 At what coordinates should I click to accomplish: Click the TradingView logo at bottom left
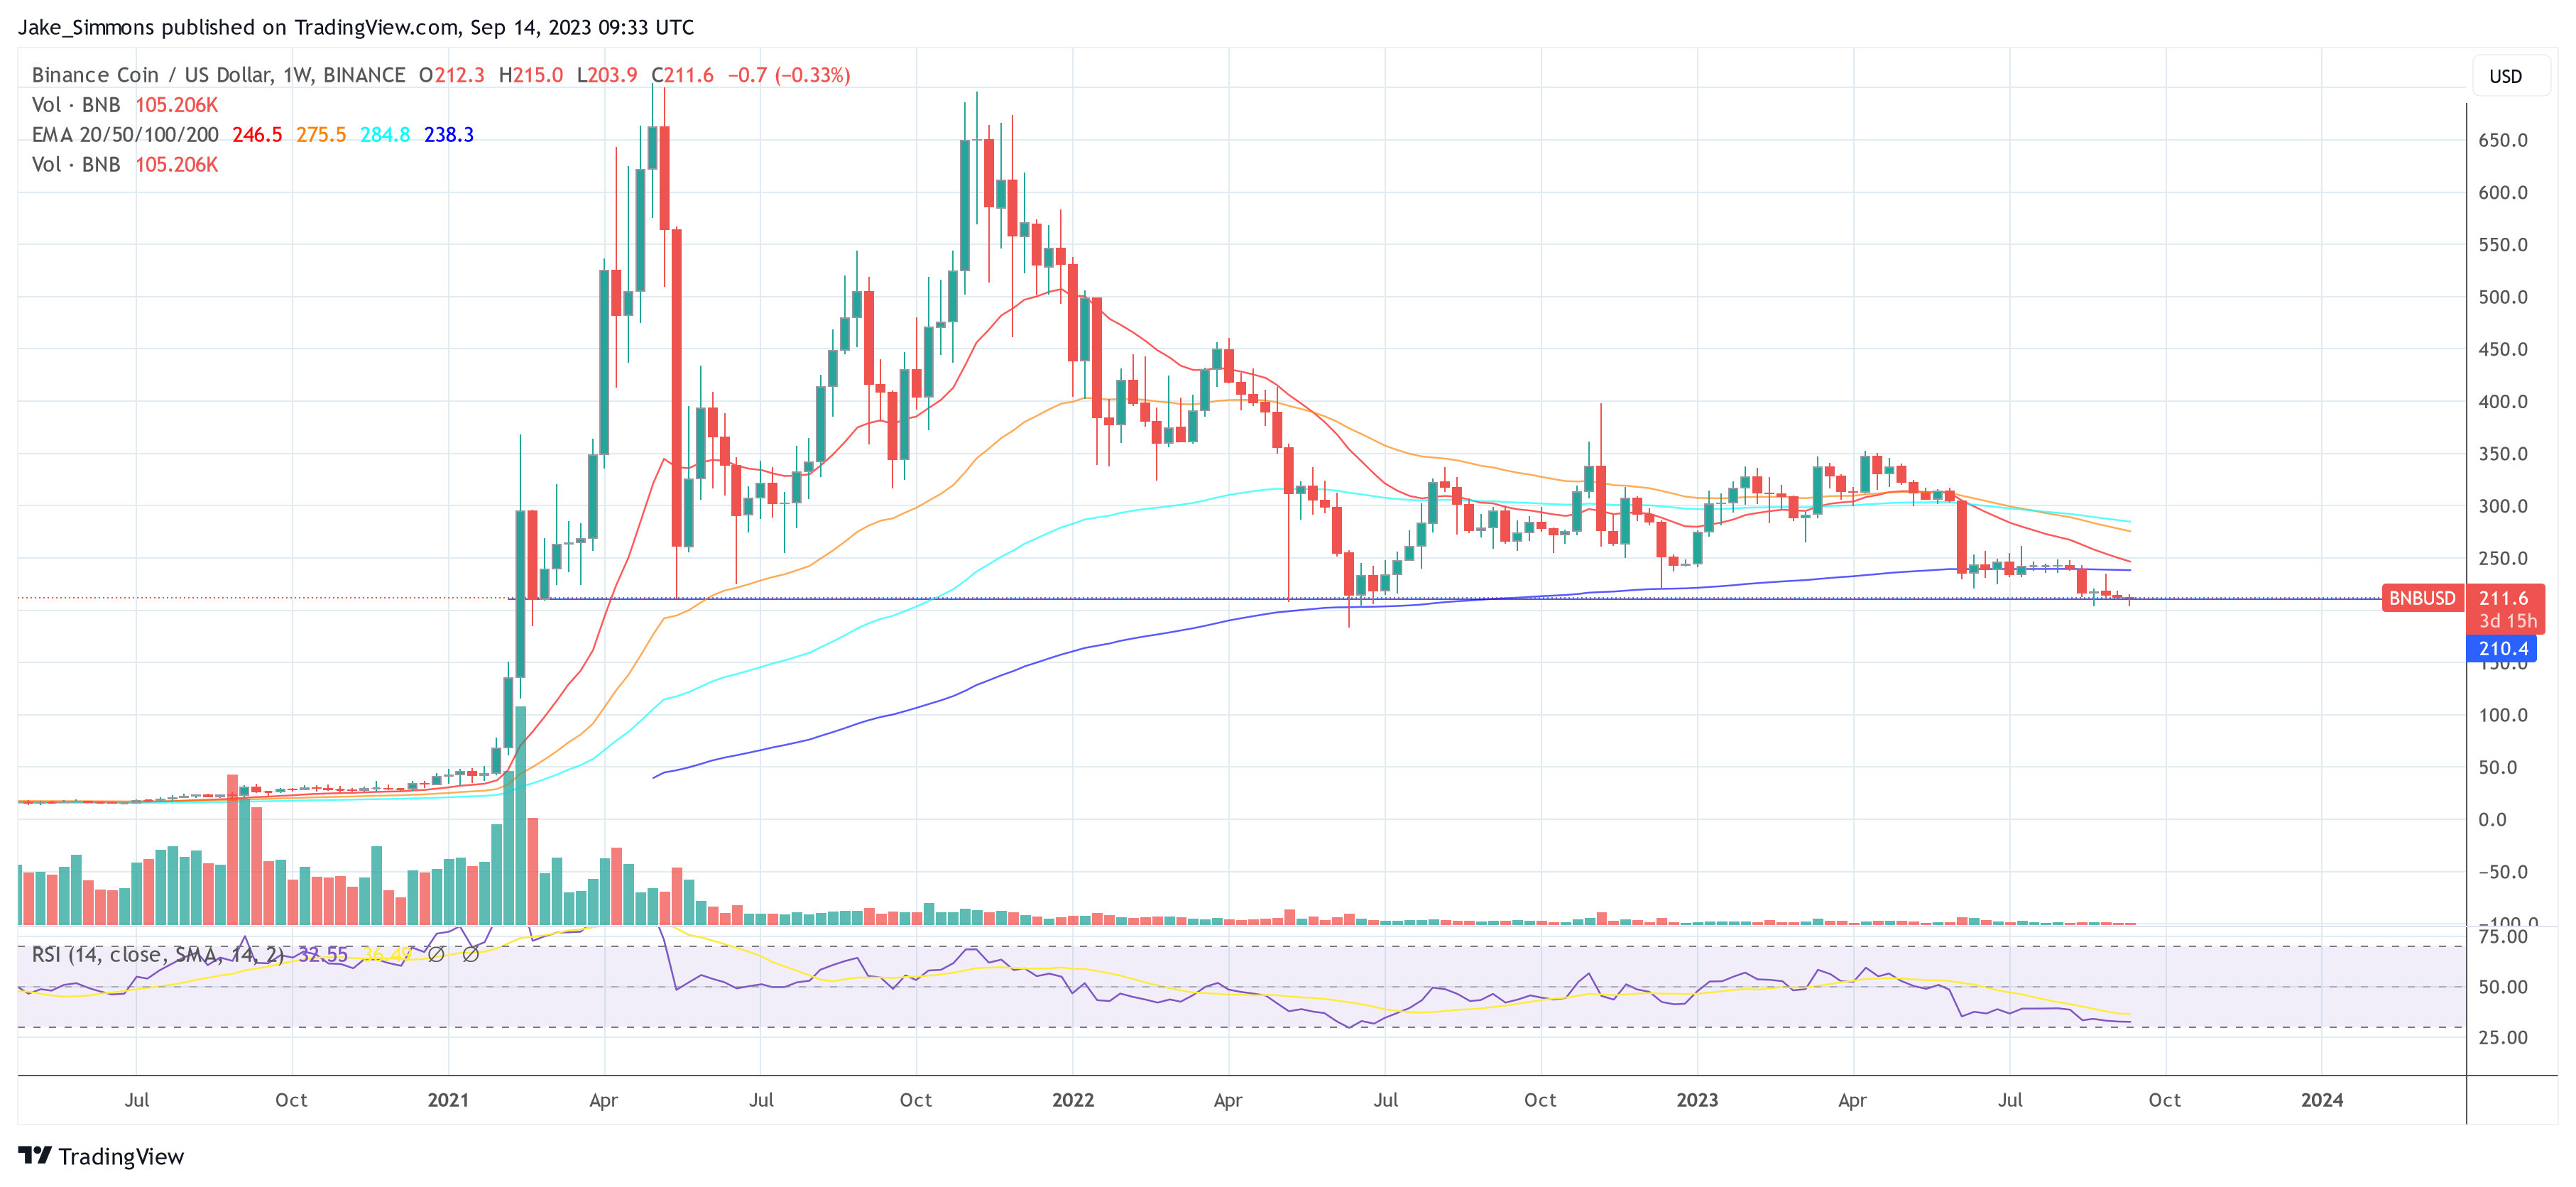(x=101, y=1156)
